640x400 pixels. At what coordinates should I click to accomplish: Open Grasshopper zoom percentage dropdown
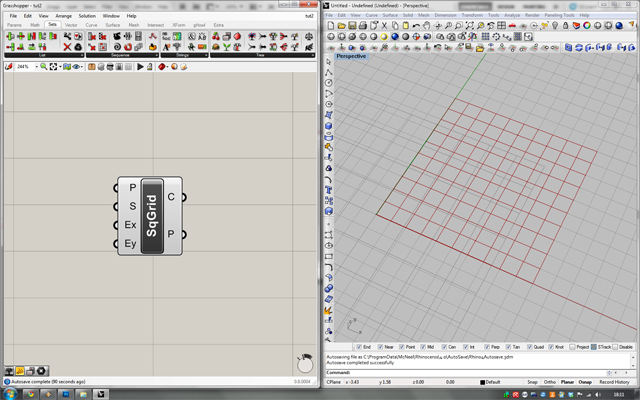click(x=36, y=67)
